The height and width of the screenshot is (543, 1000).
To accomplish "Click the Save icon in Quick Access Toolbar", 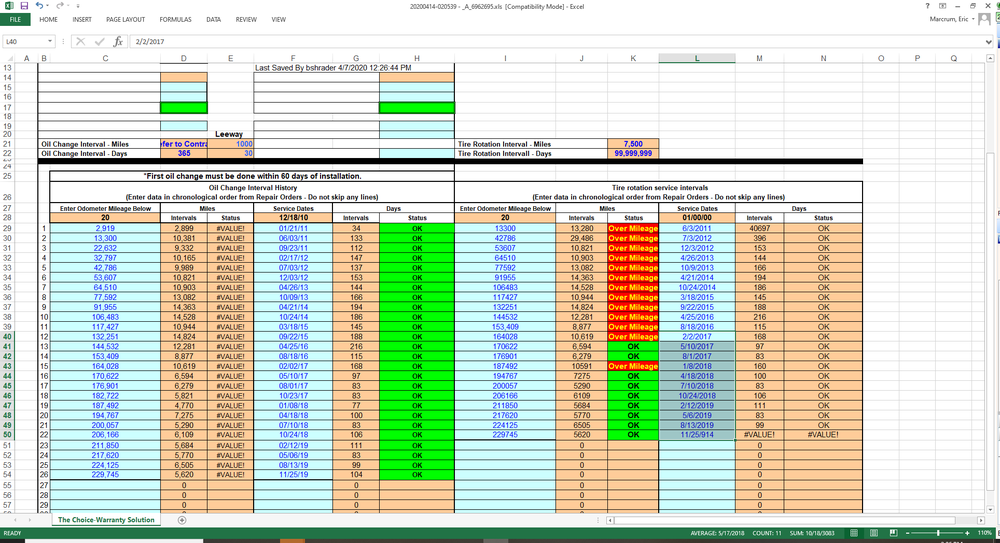I will click(x=22, y=6).
